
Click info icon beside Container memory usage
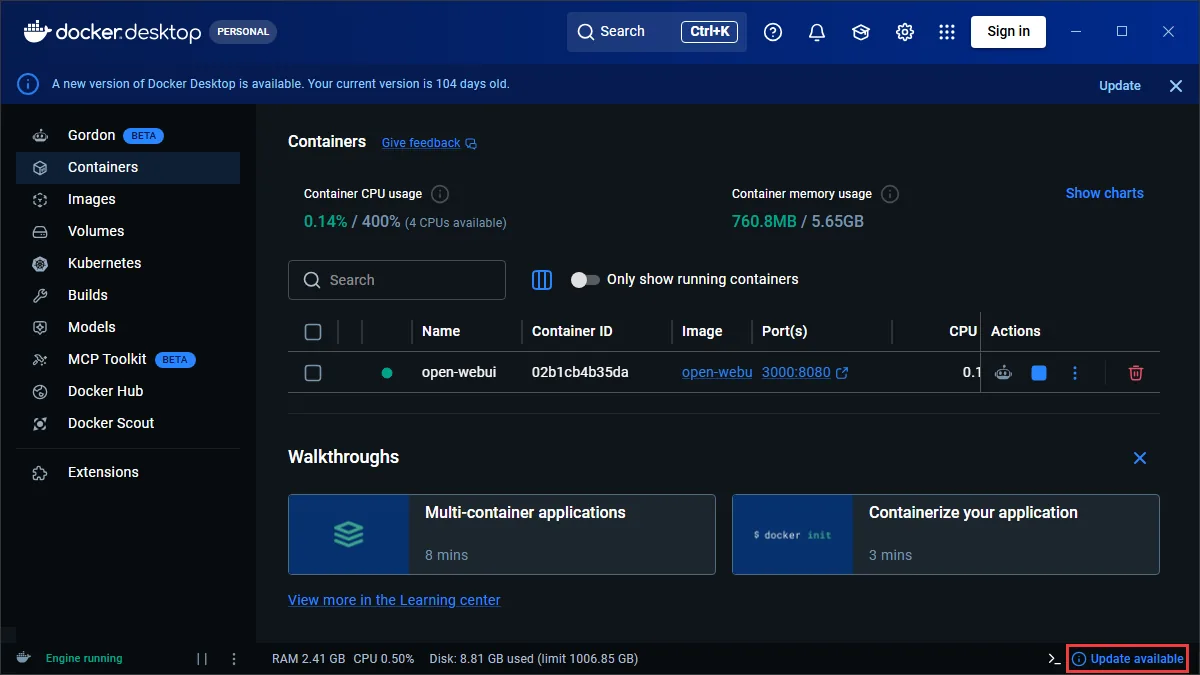pyautogui.click(x=890, y=194)
